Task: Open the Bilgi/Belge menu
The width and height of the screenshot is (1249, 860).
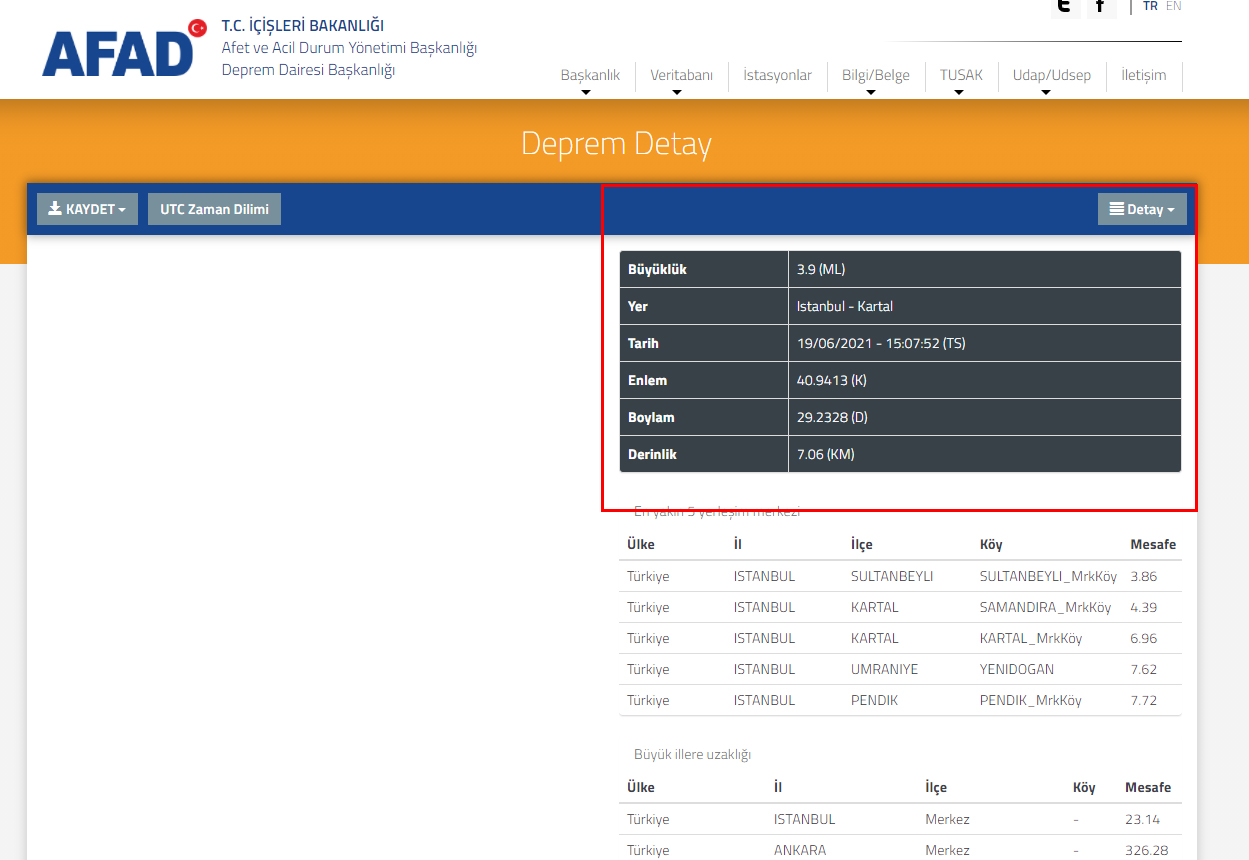Action: pos(876,75)
